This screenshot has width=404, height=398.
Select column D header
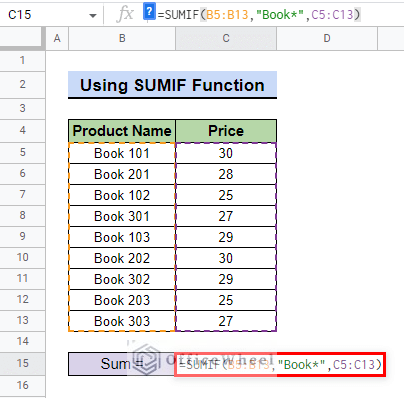[x=327, y=38]
